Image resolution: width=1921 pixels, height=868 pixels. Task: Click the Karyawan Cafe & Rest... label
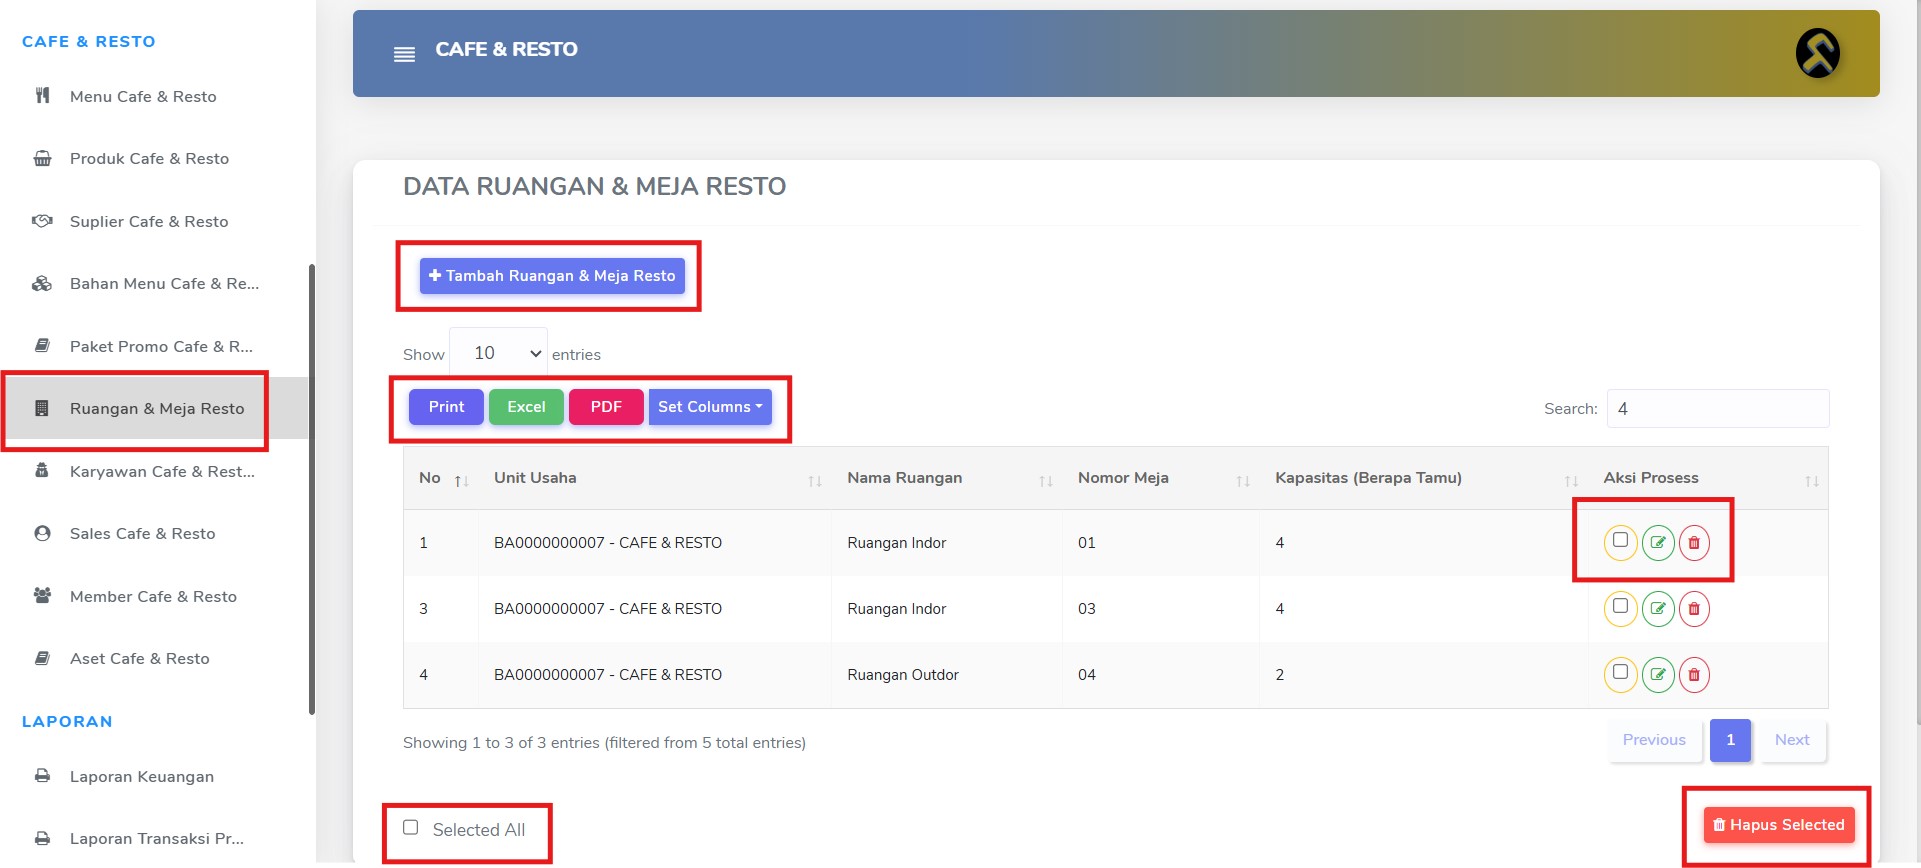(162, 471)
